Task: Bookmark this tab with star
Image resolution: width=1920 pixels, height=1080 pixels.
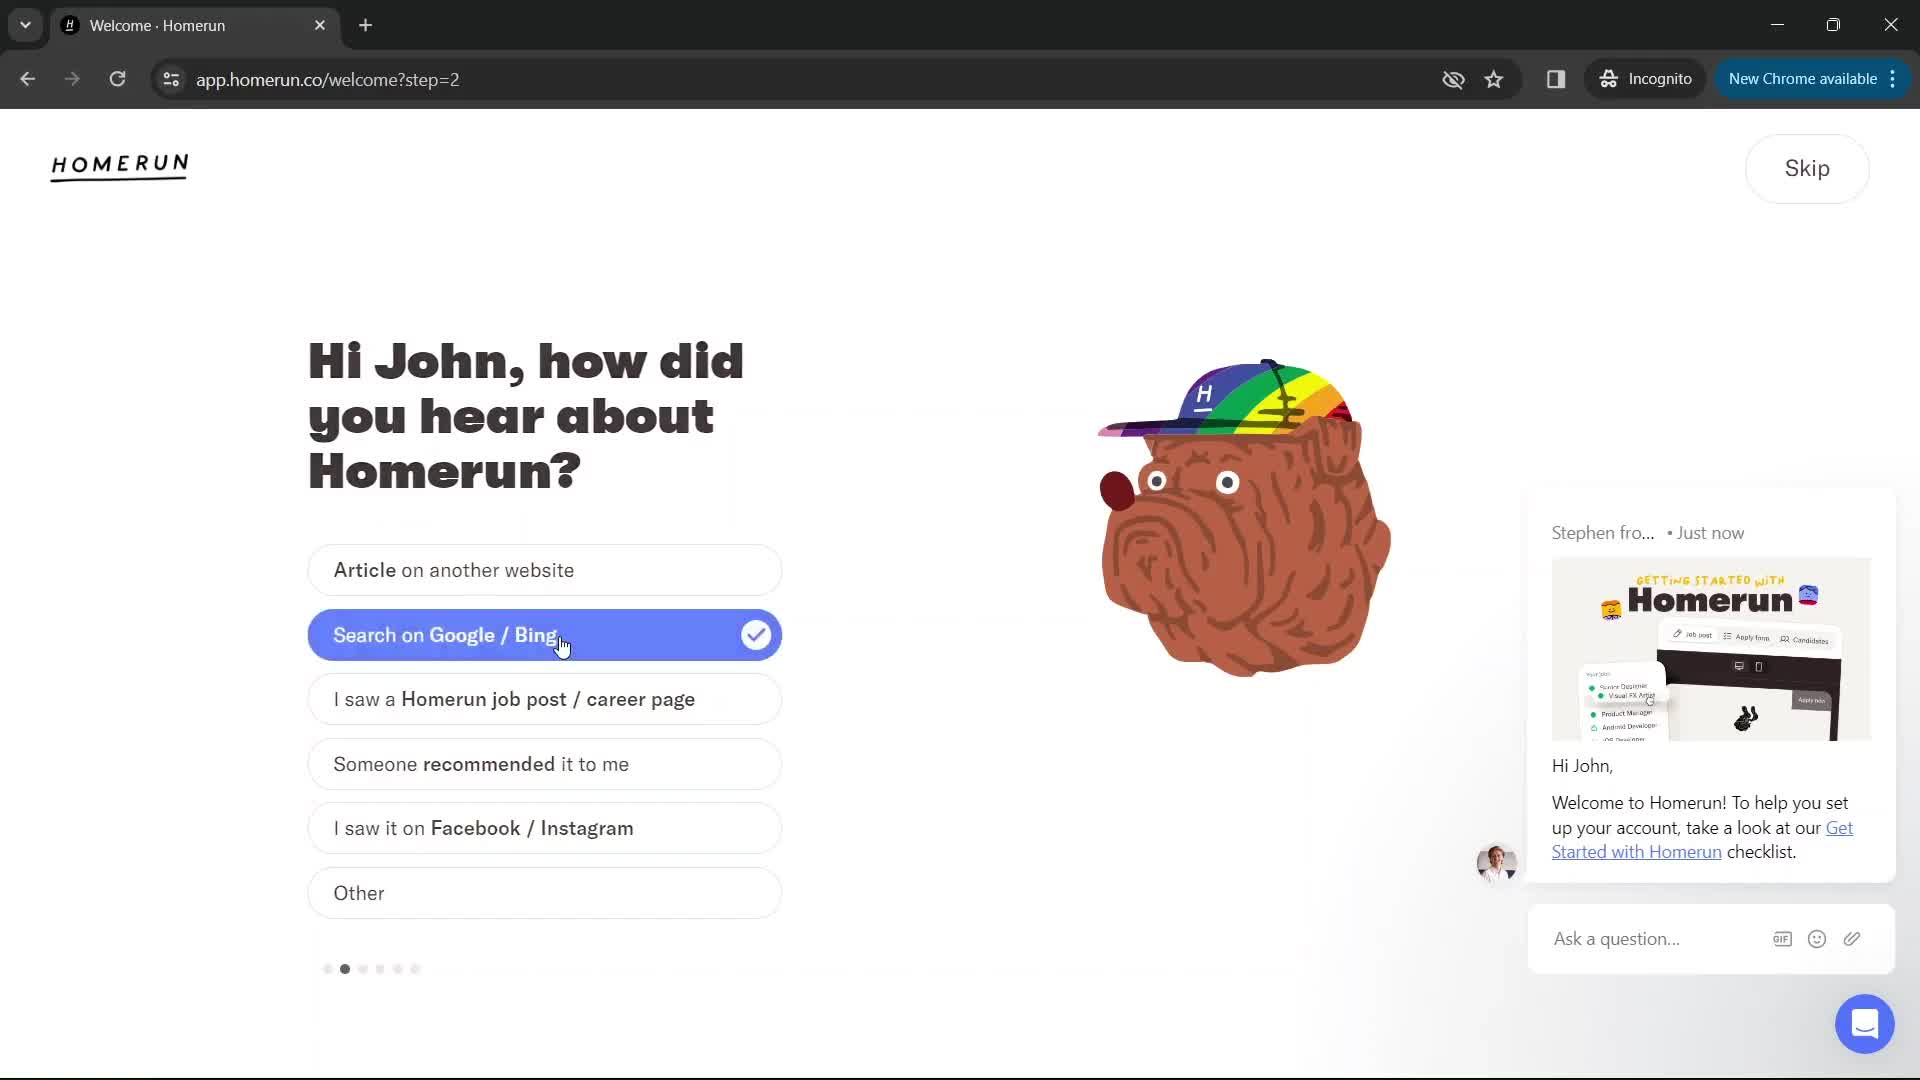Action: 1494,79
